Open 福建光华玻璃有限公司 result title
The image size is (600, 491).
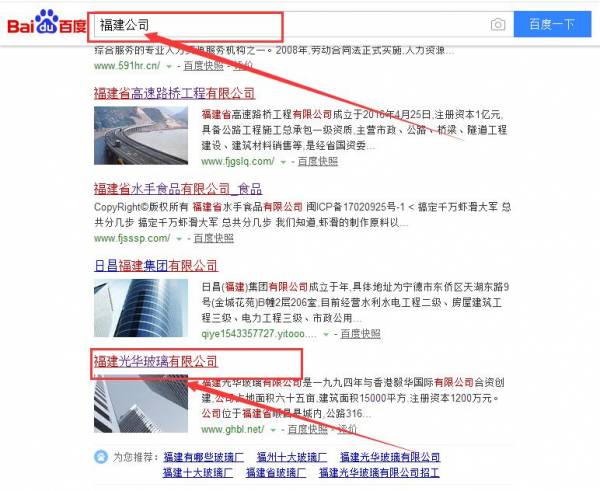156,361
